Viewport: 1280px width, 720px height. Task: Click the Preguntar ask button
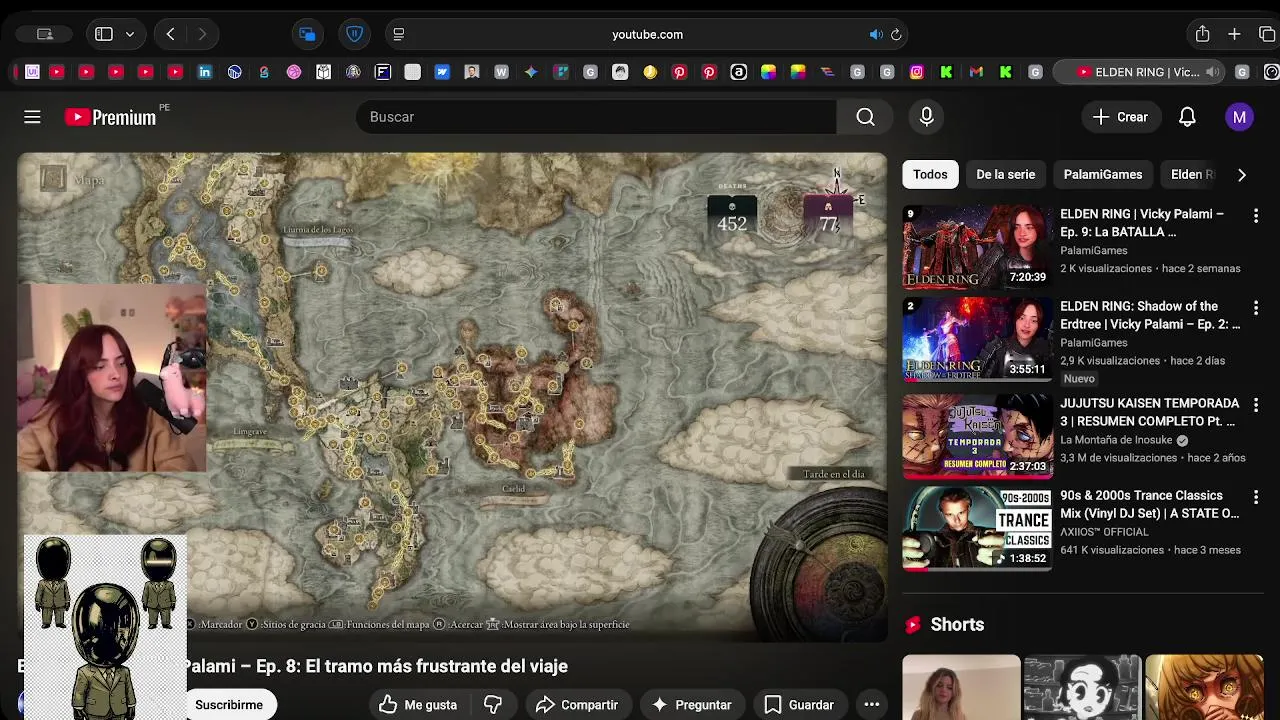click(692, 705)
